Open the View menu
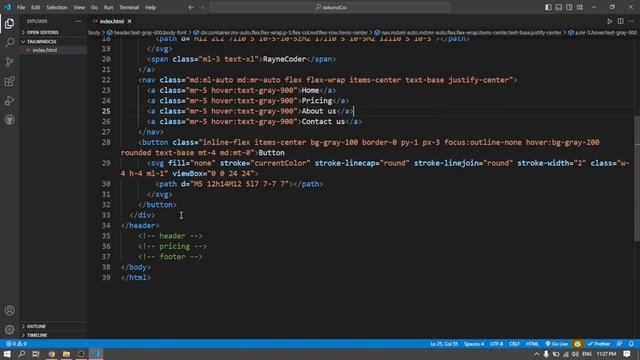Viewport: 640px width, 360px height. [x=79, y=7]
